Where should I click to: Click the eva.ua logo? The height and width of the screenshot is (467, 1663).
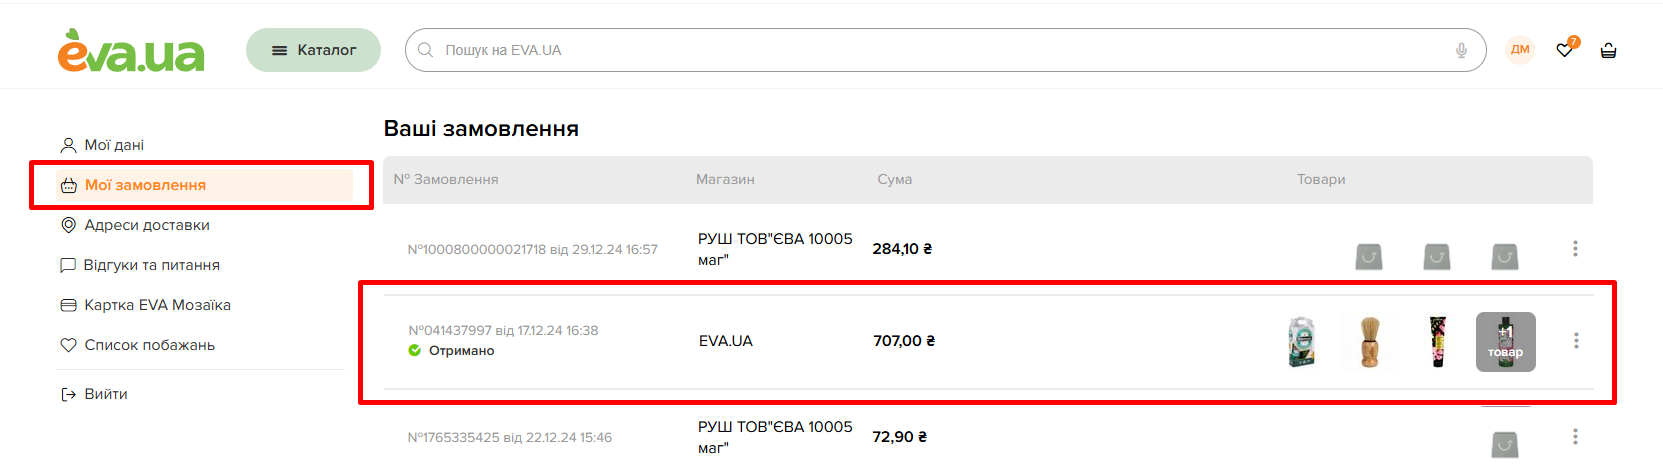(131, 51)
